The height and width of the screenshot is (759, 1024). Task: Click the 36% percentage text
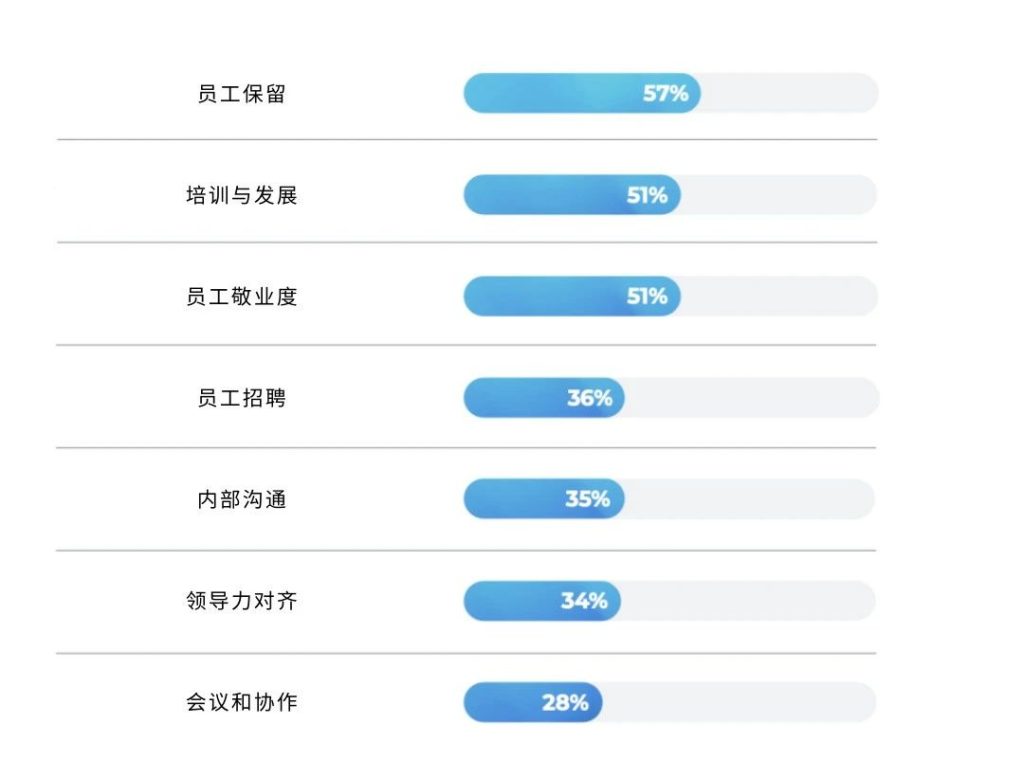point(590,398)
